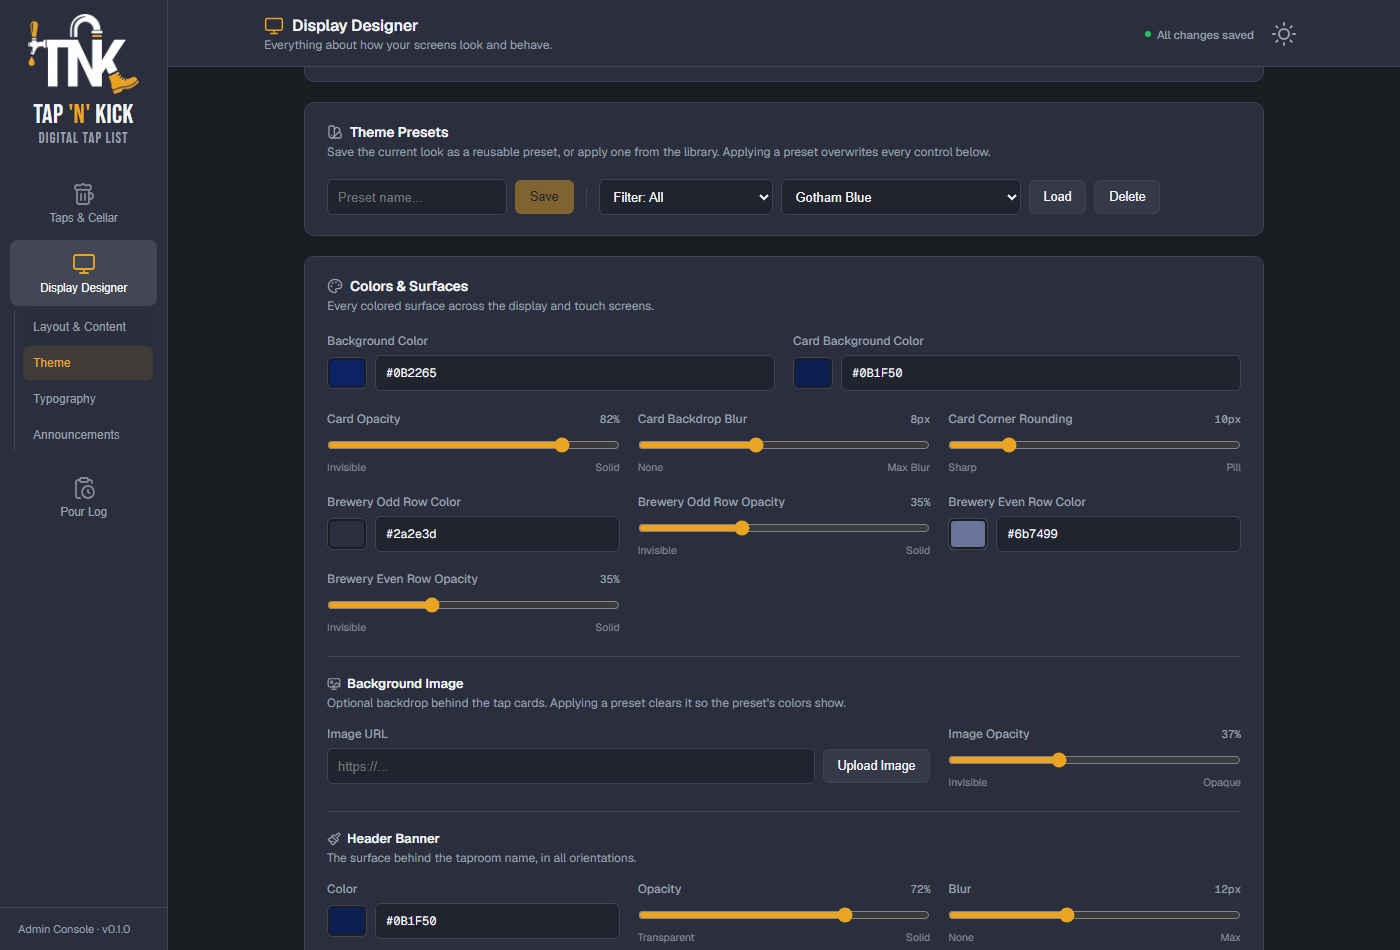Screen dimensions: 1400x950
Task: Adjust the Card Corner Rounding slider
Action: pyautogui.click(x=1094, y=445)
